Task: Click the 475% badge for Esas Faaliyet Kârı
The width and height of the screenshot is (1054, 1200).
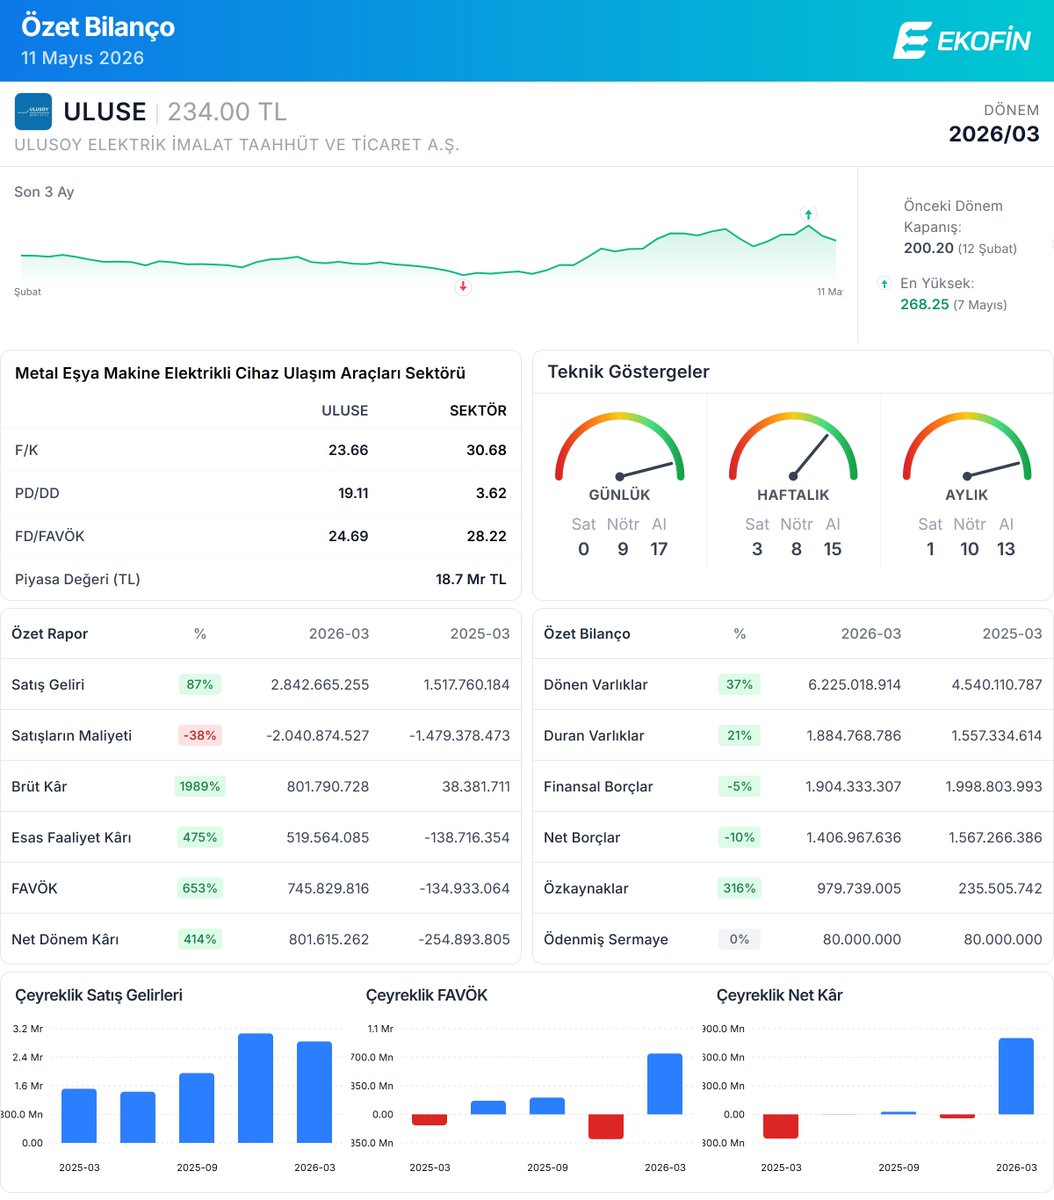Action: 200,837
